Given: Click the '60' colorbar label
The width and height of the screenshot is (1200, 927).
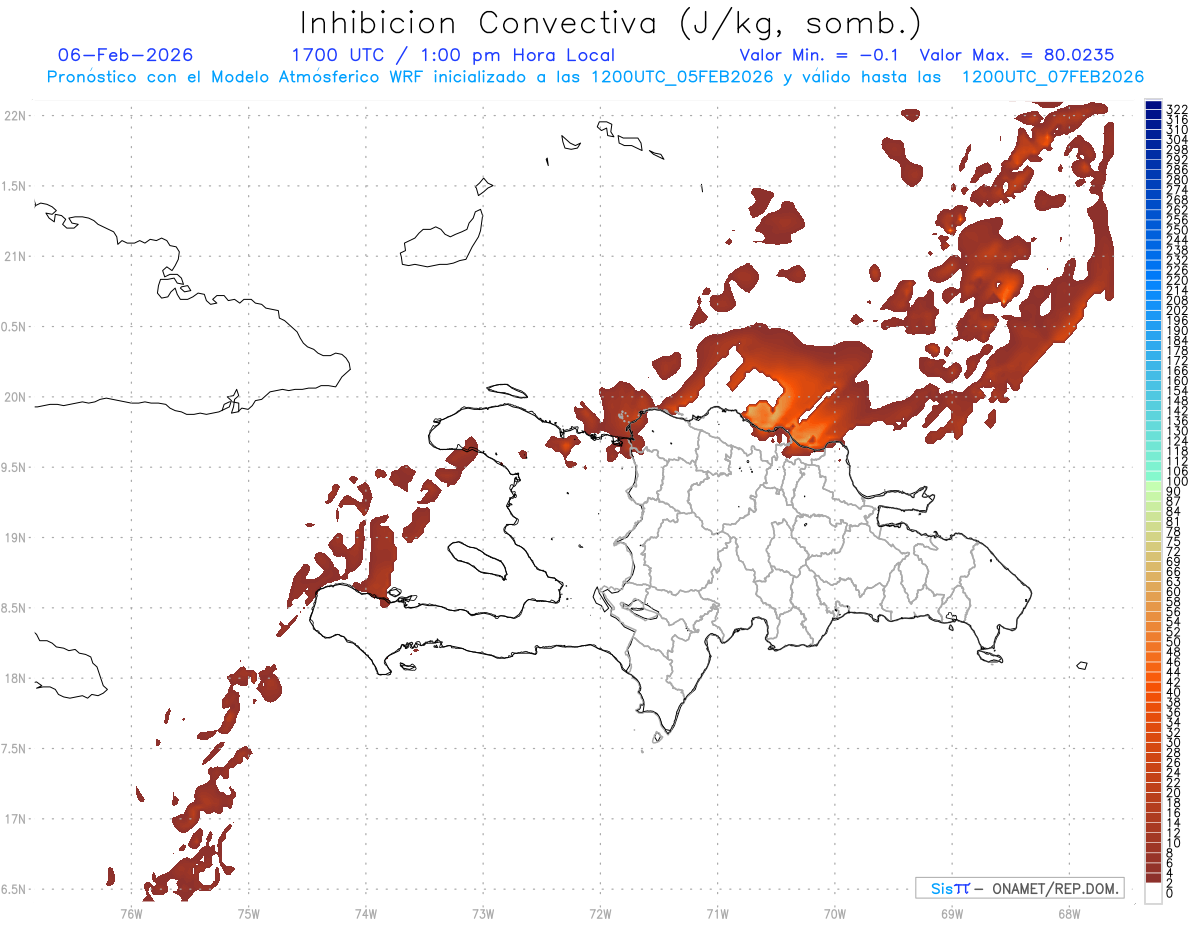Looking at the screenshot, I should coord(1173,591).
